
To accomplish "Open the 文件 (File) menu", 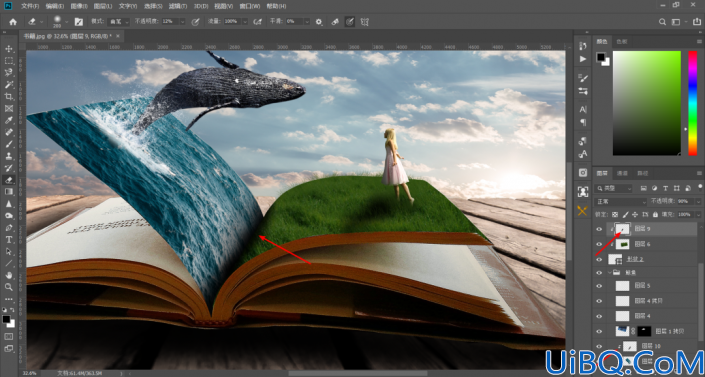I will [31, 6].
